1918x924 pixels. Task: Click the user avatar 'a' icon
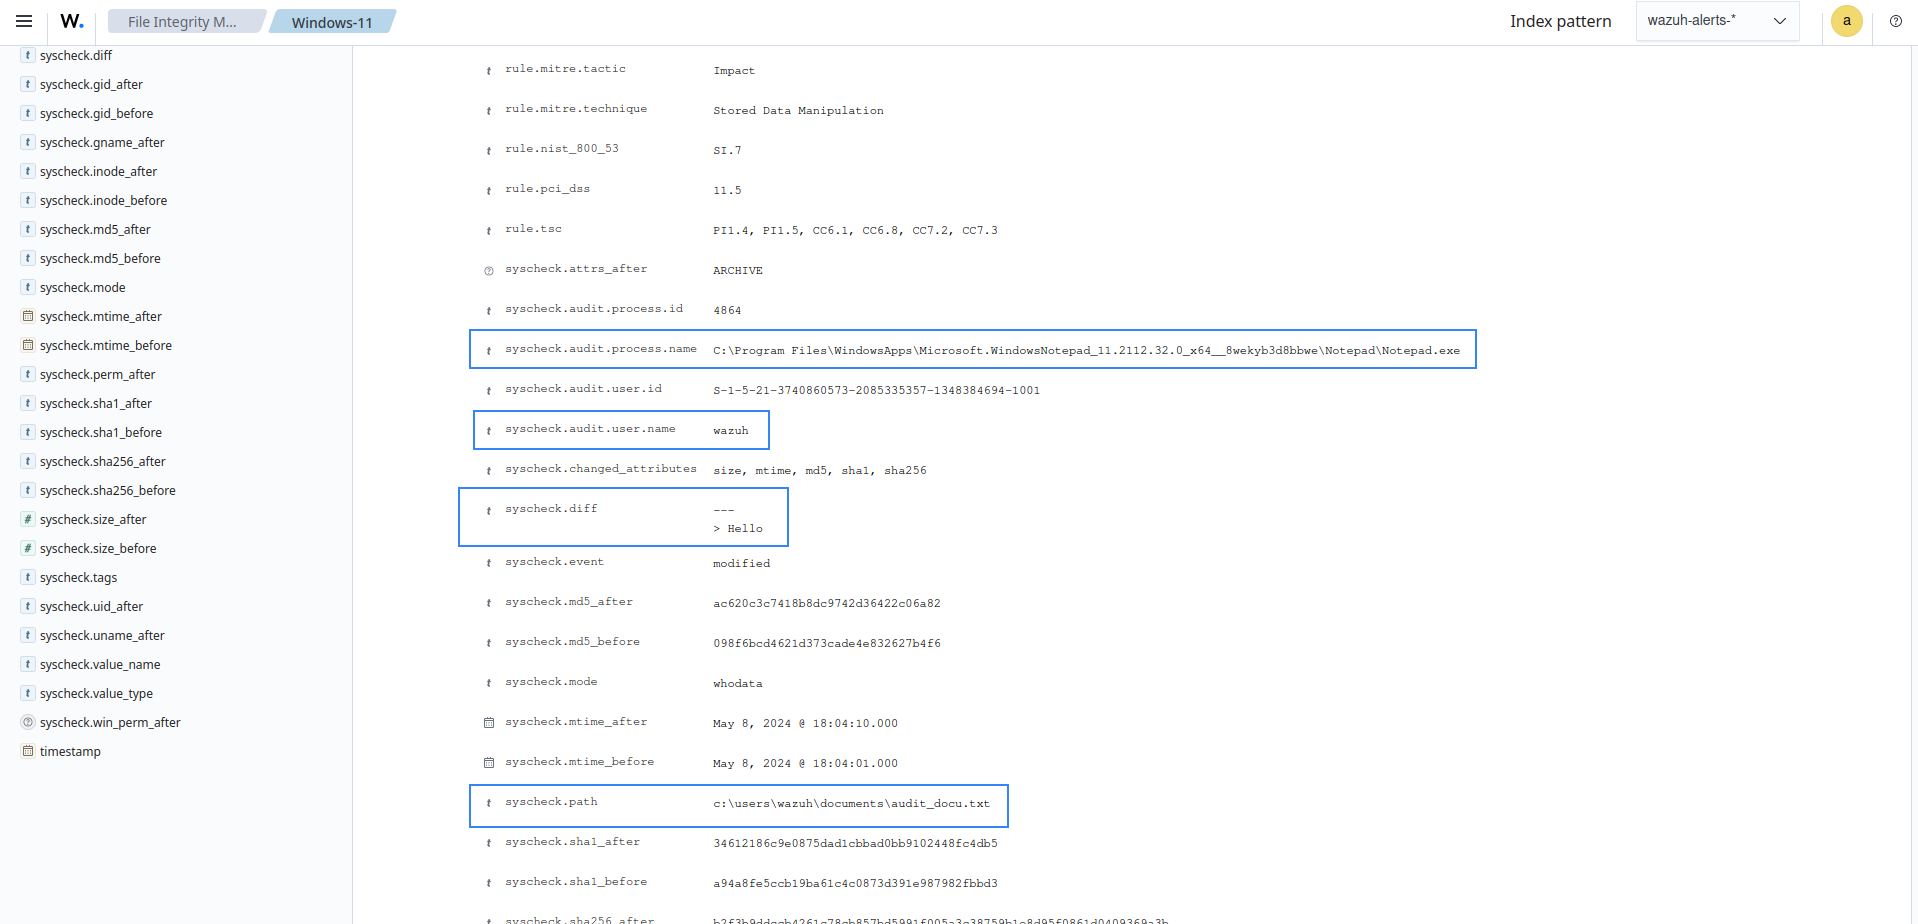coord(1846,21)
